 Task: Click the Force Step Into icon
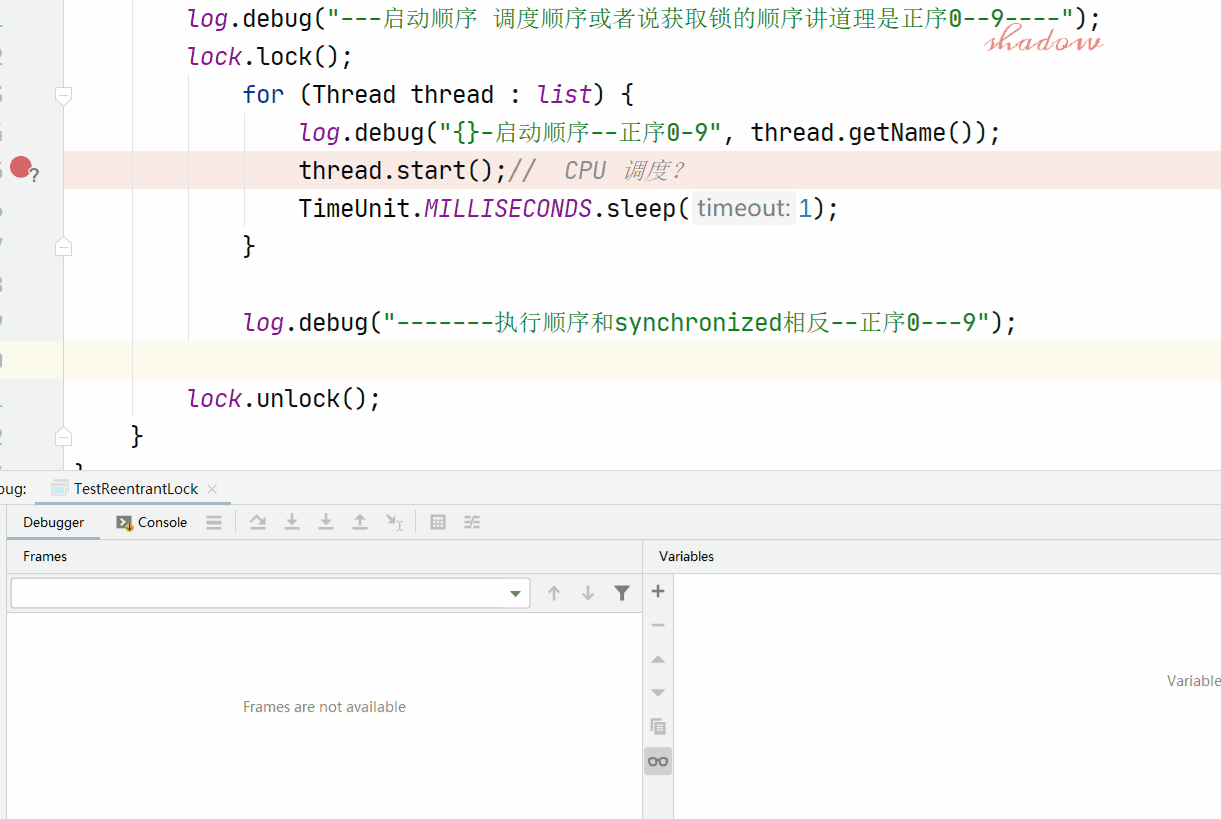(x=326, y=522)
